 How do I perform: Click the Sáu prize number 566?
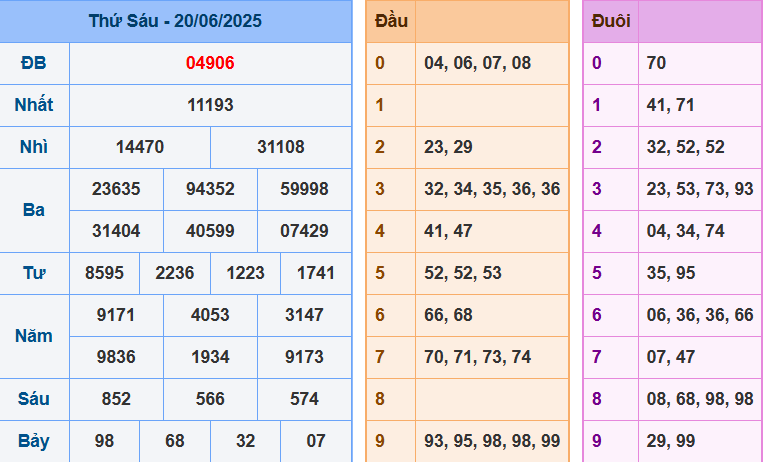point(210,399)
